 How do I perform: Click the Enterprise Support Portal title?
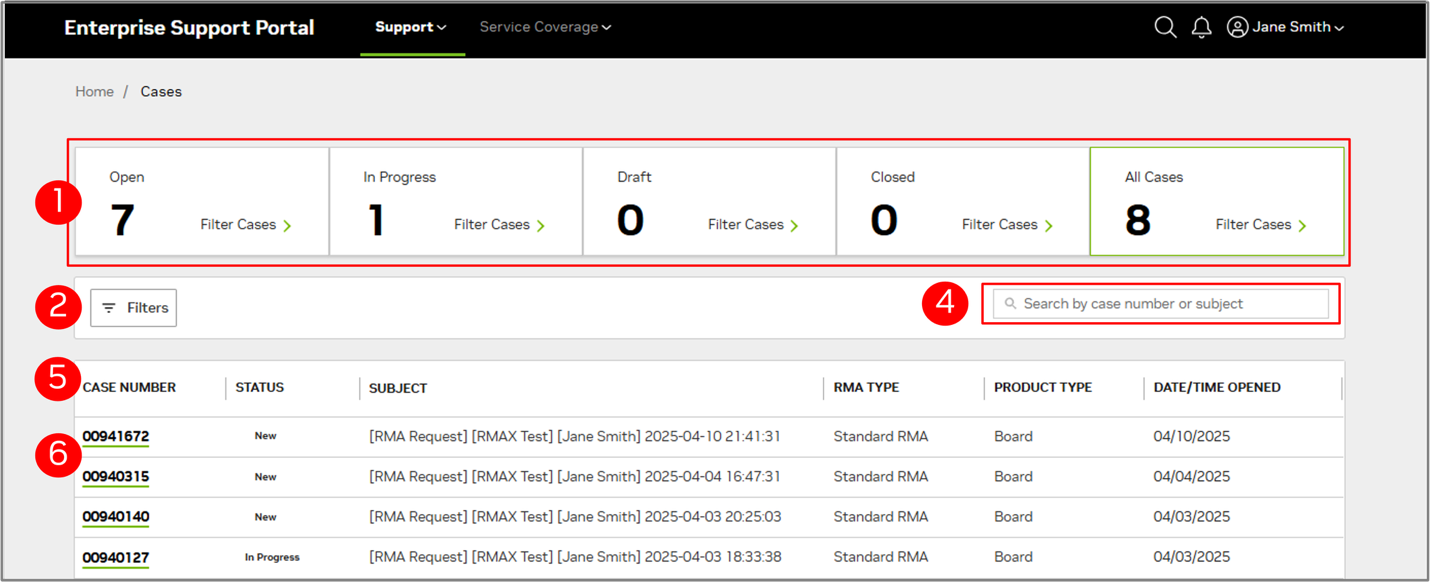point(189,28)
